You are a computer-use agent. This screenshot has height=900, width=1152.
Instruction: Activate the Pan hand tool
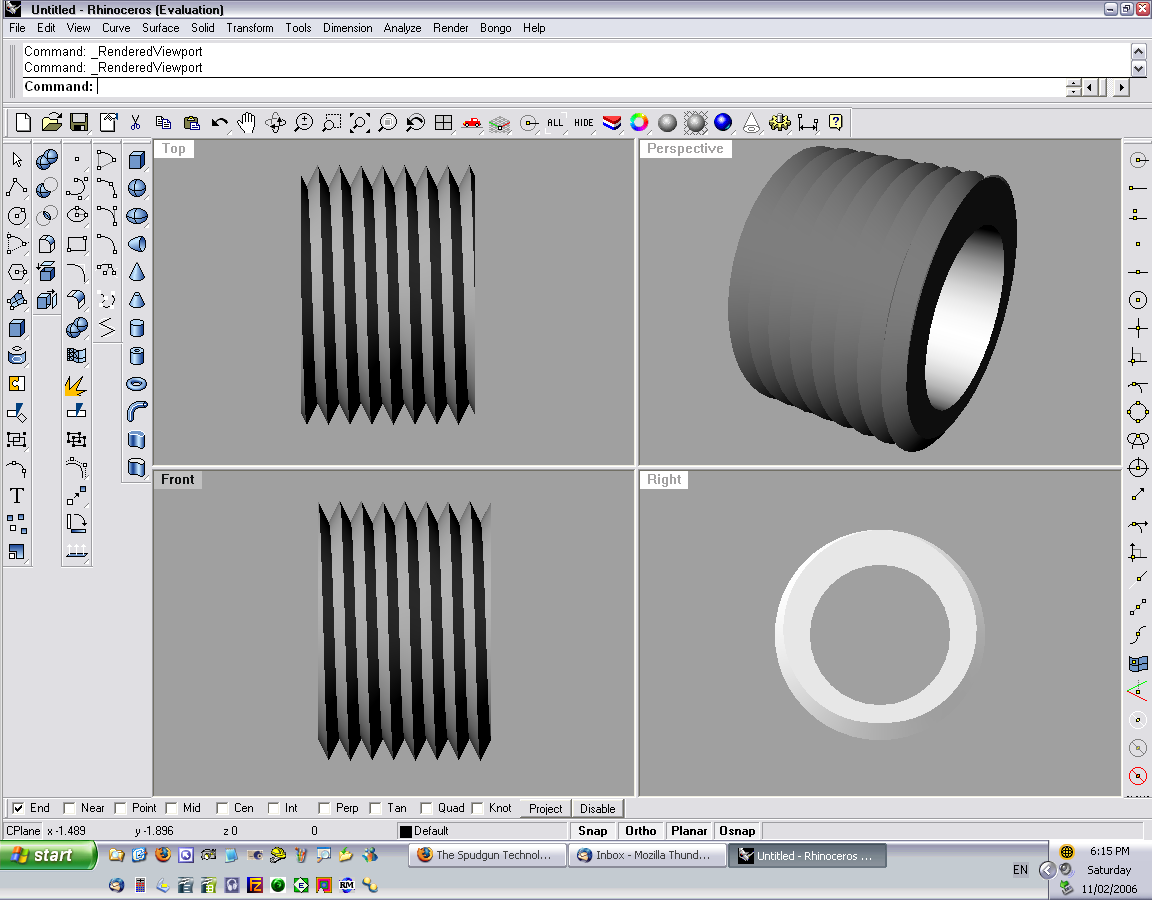[x=247, y=123]
